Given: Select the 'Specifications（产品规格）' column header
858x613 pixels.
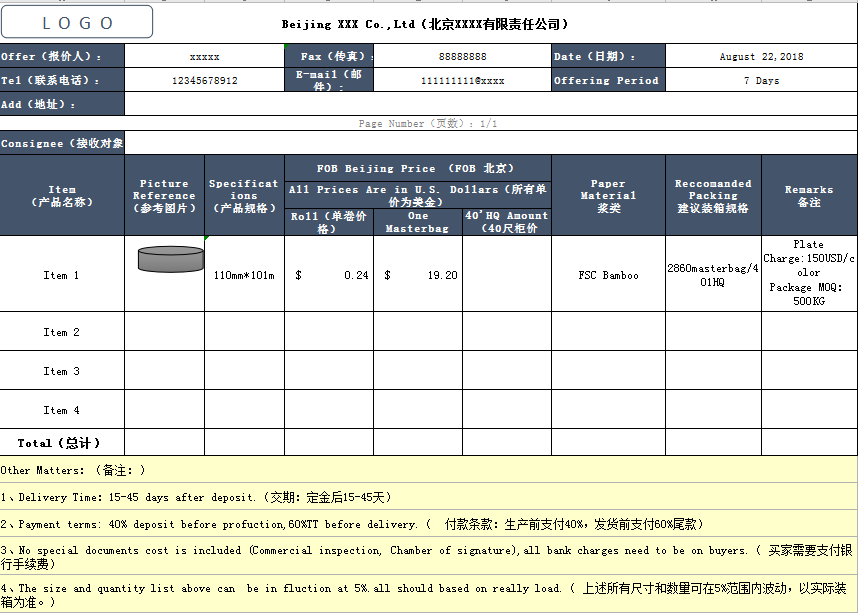Looking at the screenshot, I should 244,195.
